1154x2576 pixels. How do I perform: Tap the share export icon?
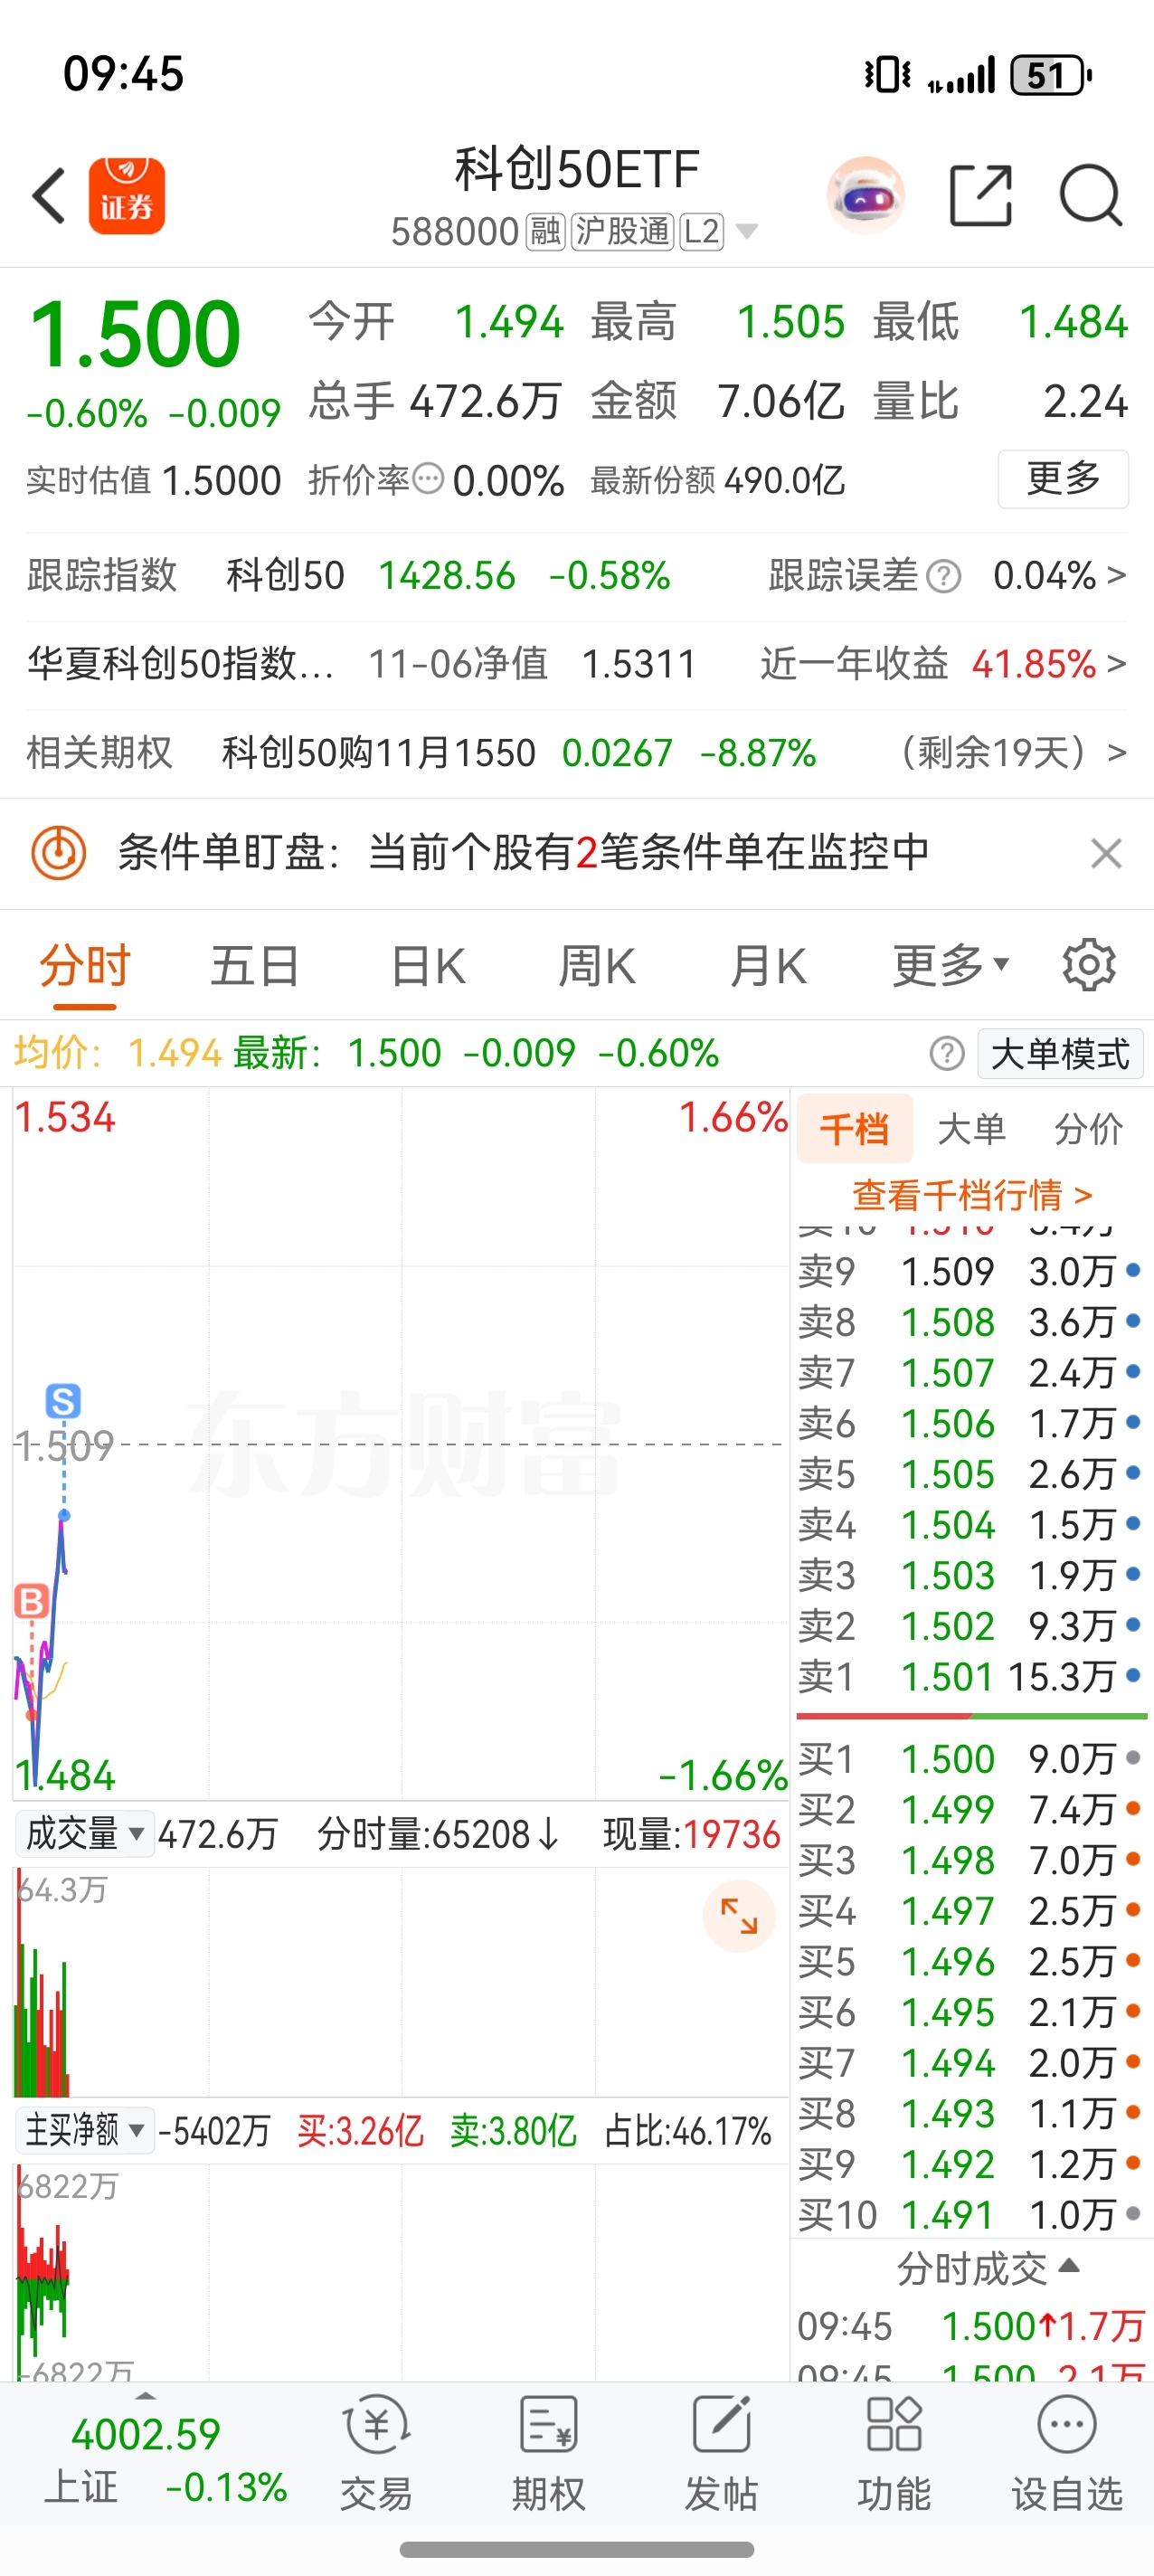point(980,195)
